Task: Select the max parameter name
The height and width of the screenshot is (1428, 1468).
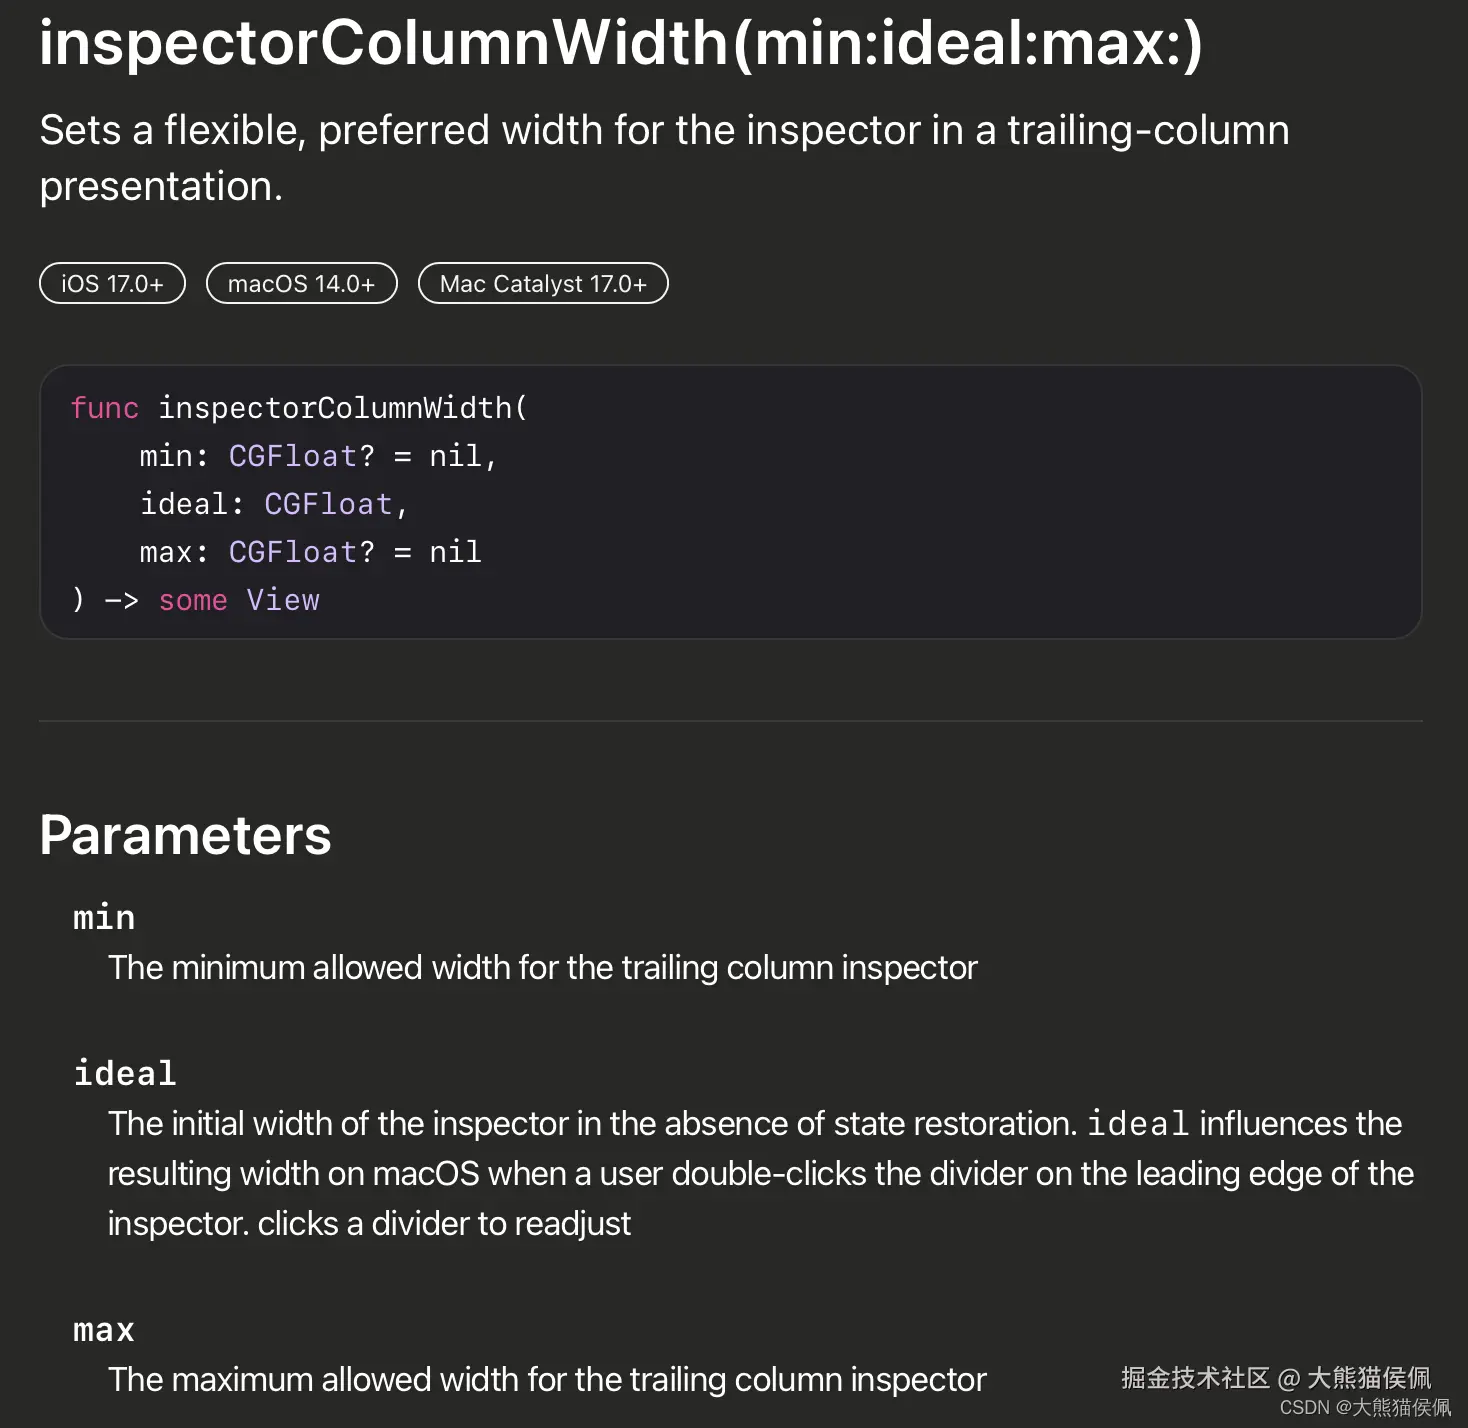Action: pyautogui.click(x=104, y=1329)
